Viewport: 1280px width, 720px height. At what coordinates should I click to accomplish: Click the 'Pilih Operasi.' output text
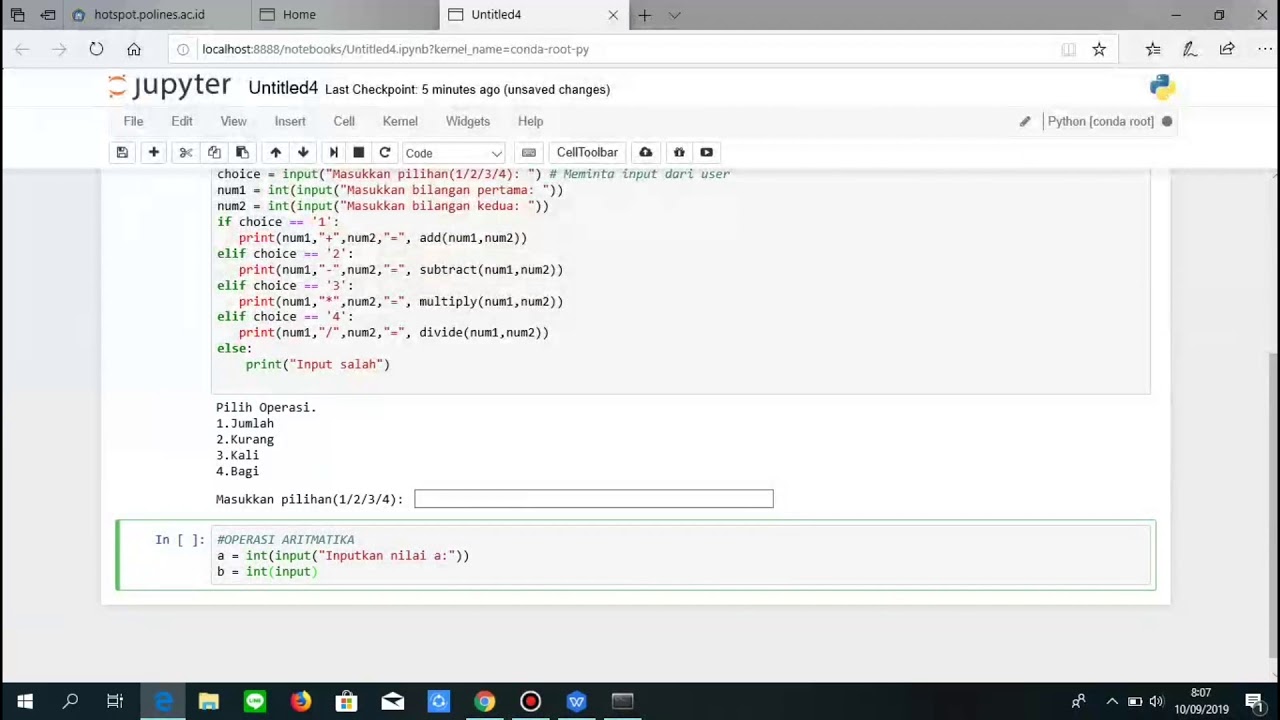pos(266,408)
